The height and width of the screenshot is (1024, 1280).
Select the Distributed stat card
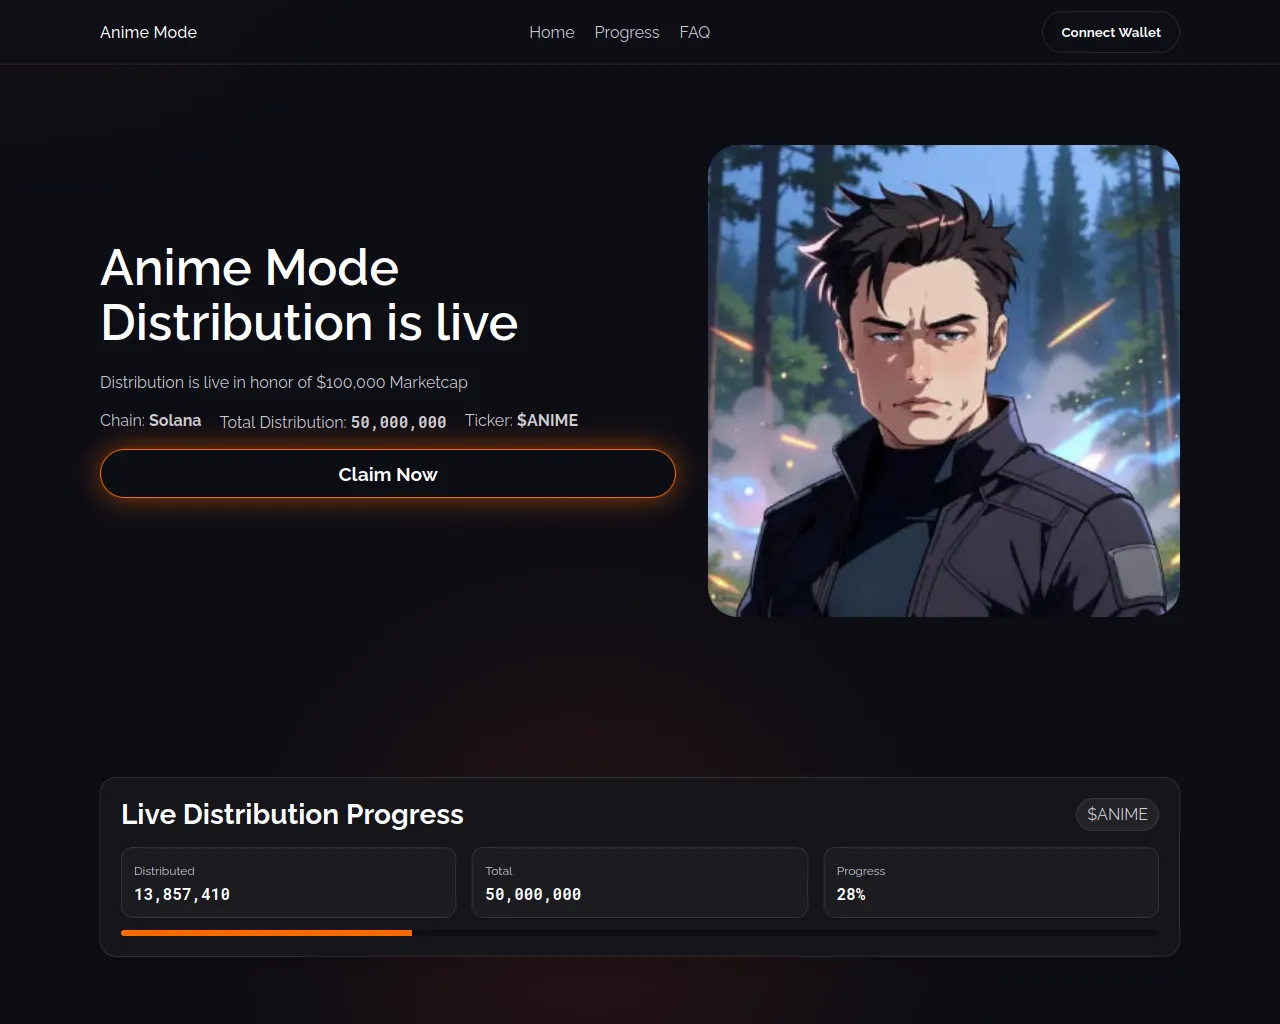288,882
